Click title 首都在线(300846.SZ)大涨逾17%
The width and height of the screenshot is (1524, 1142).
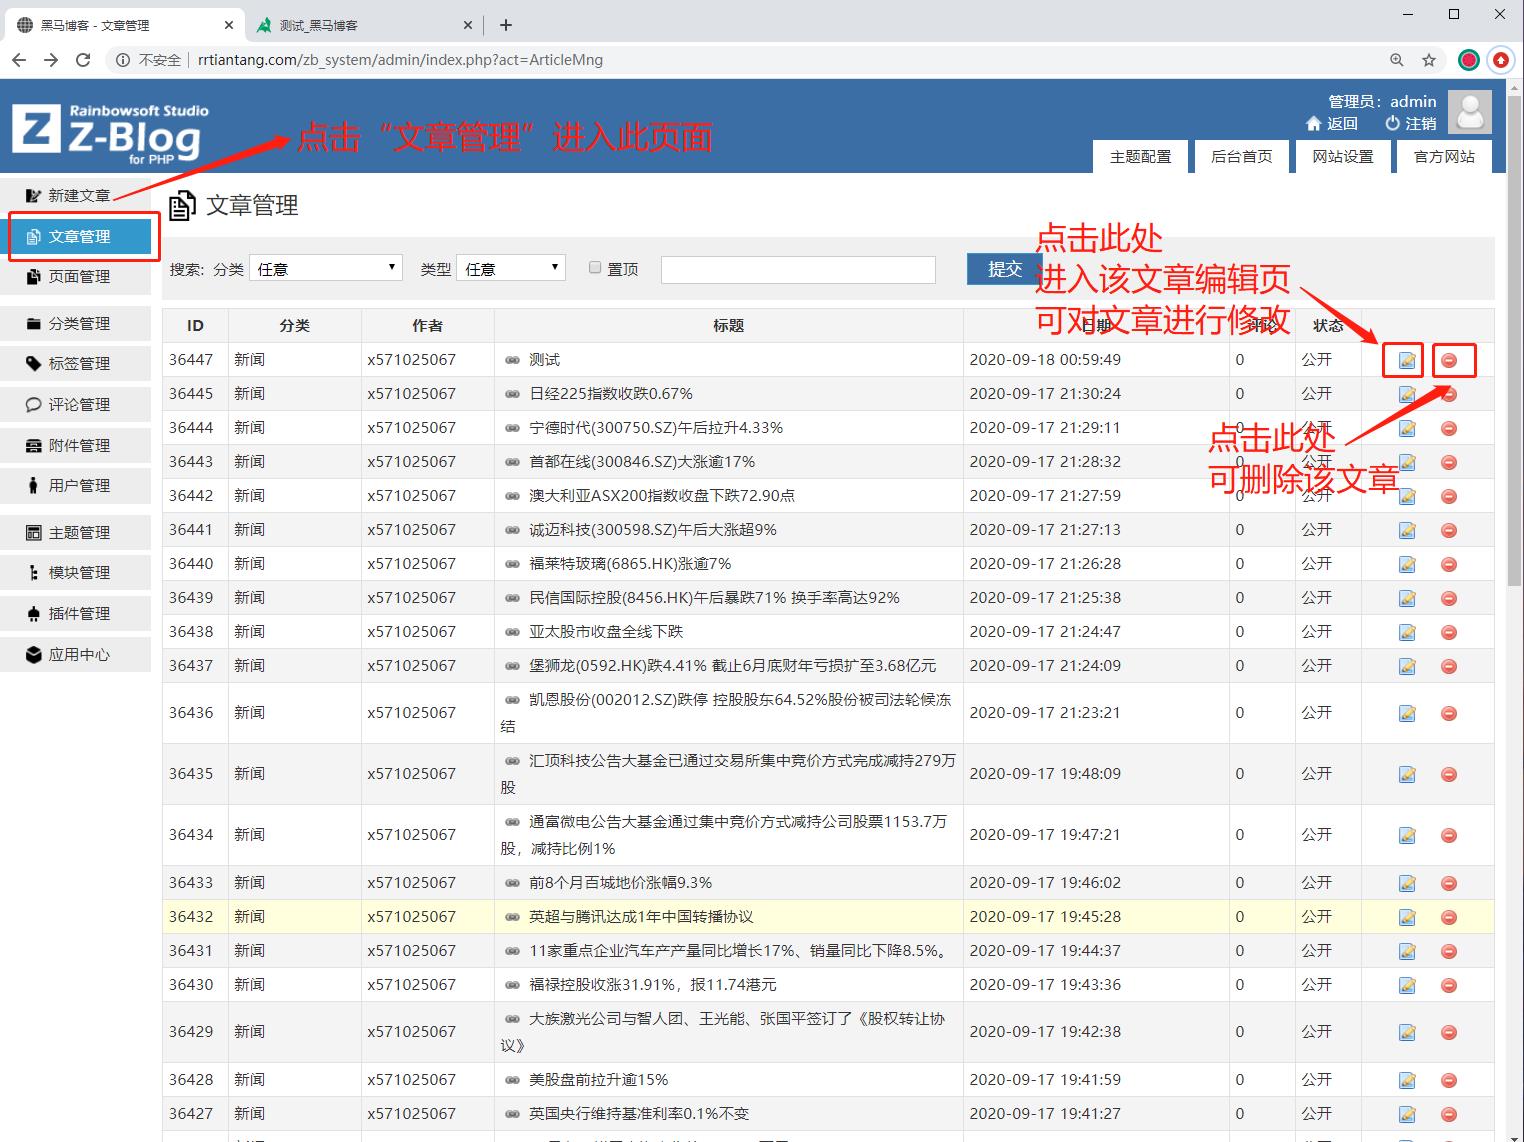[642, 462]
